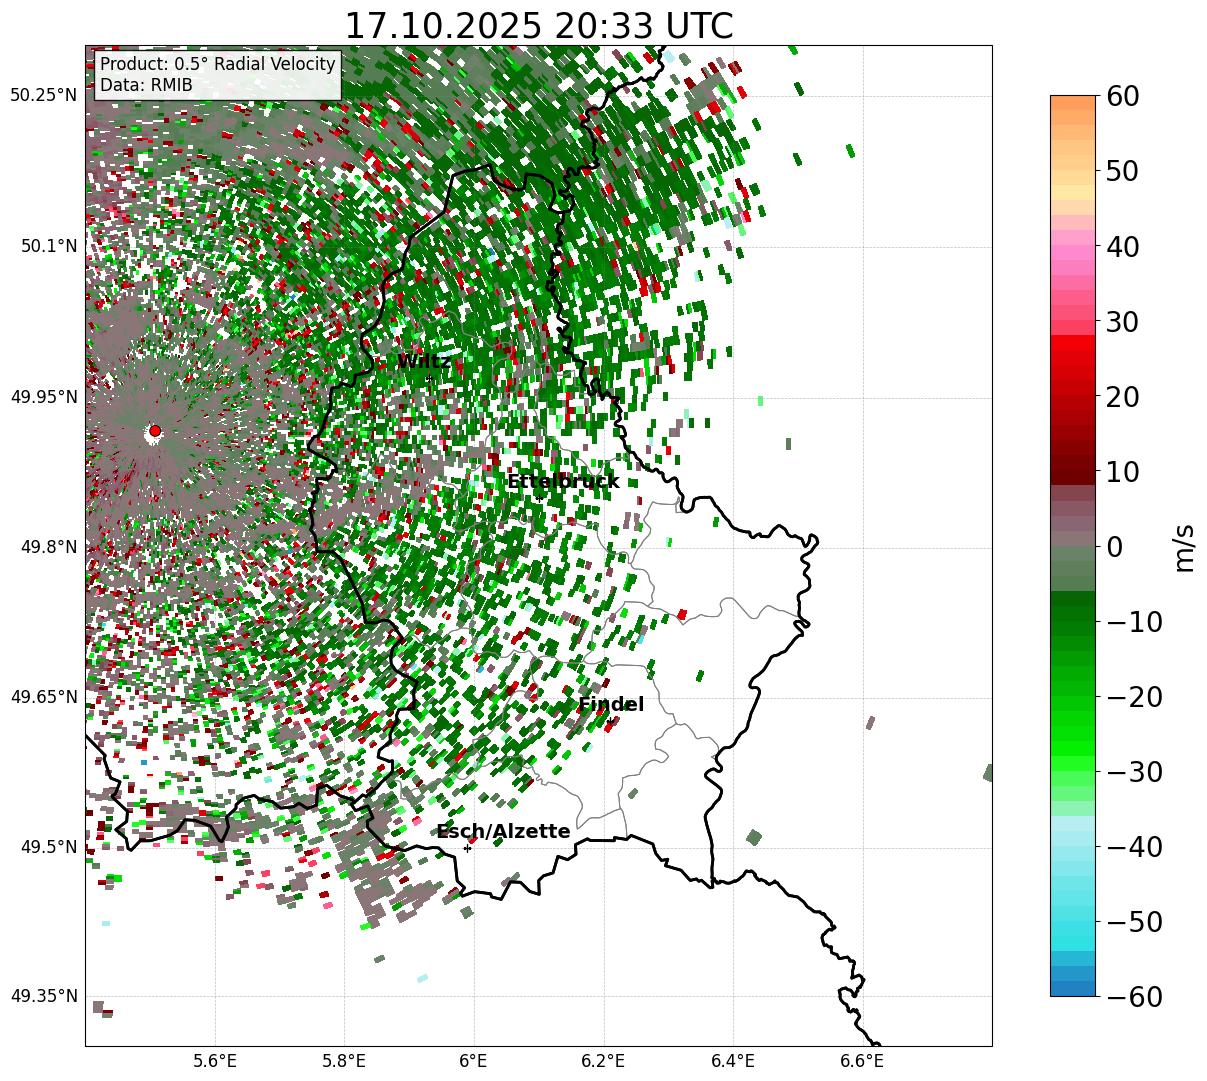Click the m/s colorbar unit label

point(1185,546)
